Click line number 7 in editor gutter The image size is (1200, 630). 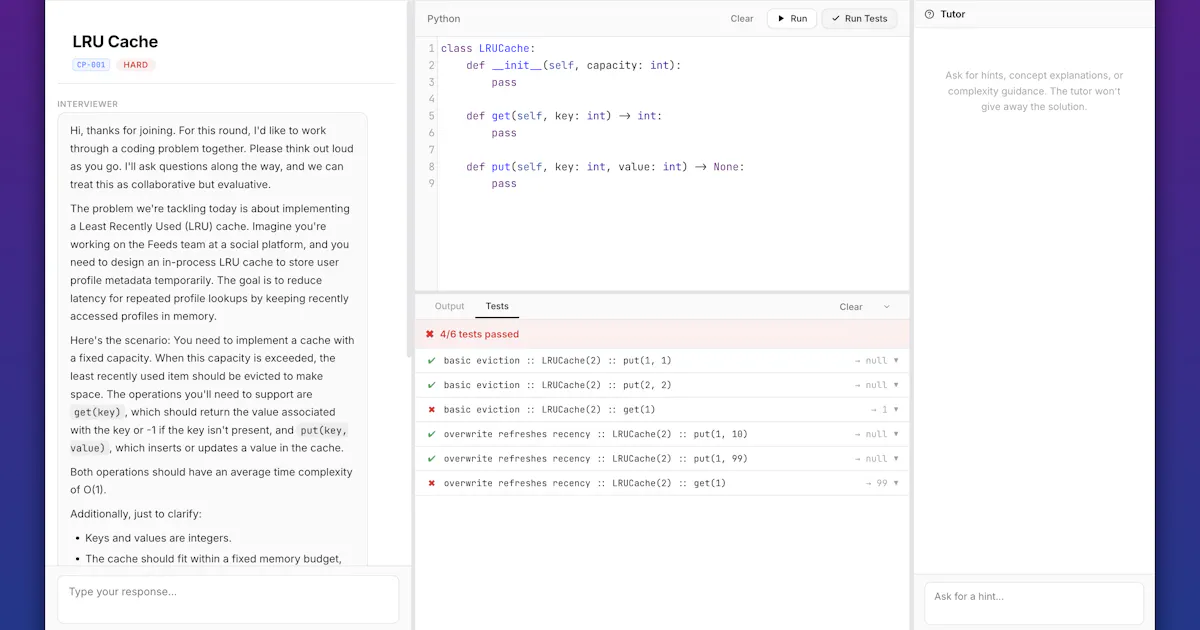[x=431, y=150]
